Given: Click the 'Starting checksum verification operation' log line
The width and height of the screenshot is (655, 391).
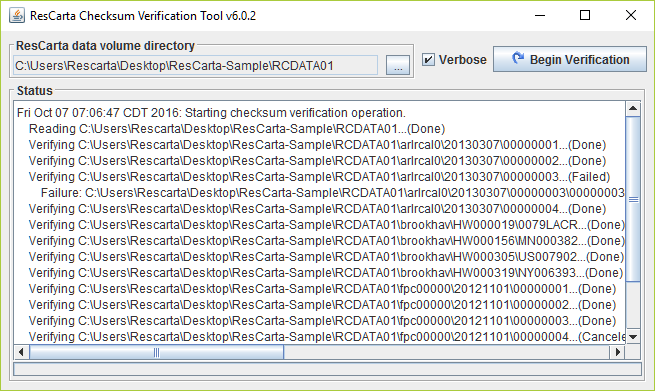Looking at the screenshot, I should pyautogui.click(x=211, y=113).
